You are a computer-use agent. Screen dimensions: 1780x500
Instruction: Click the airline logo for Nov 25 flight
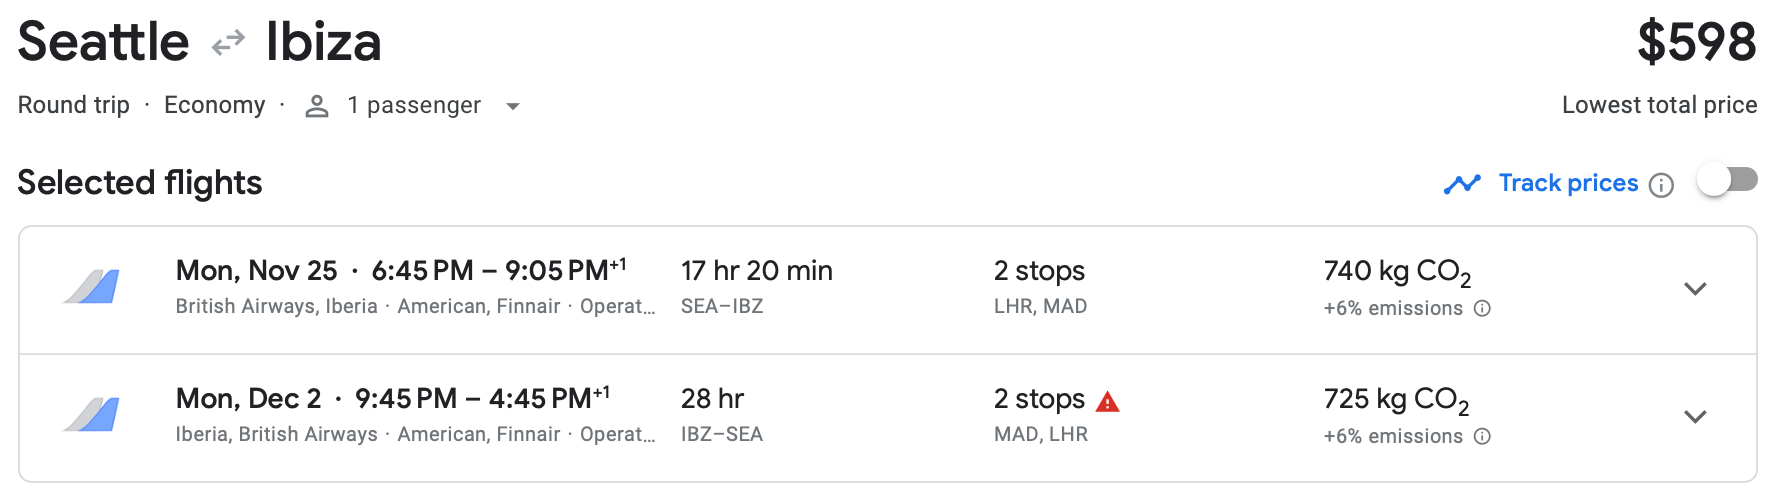click(x=92, y=287)
